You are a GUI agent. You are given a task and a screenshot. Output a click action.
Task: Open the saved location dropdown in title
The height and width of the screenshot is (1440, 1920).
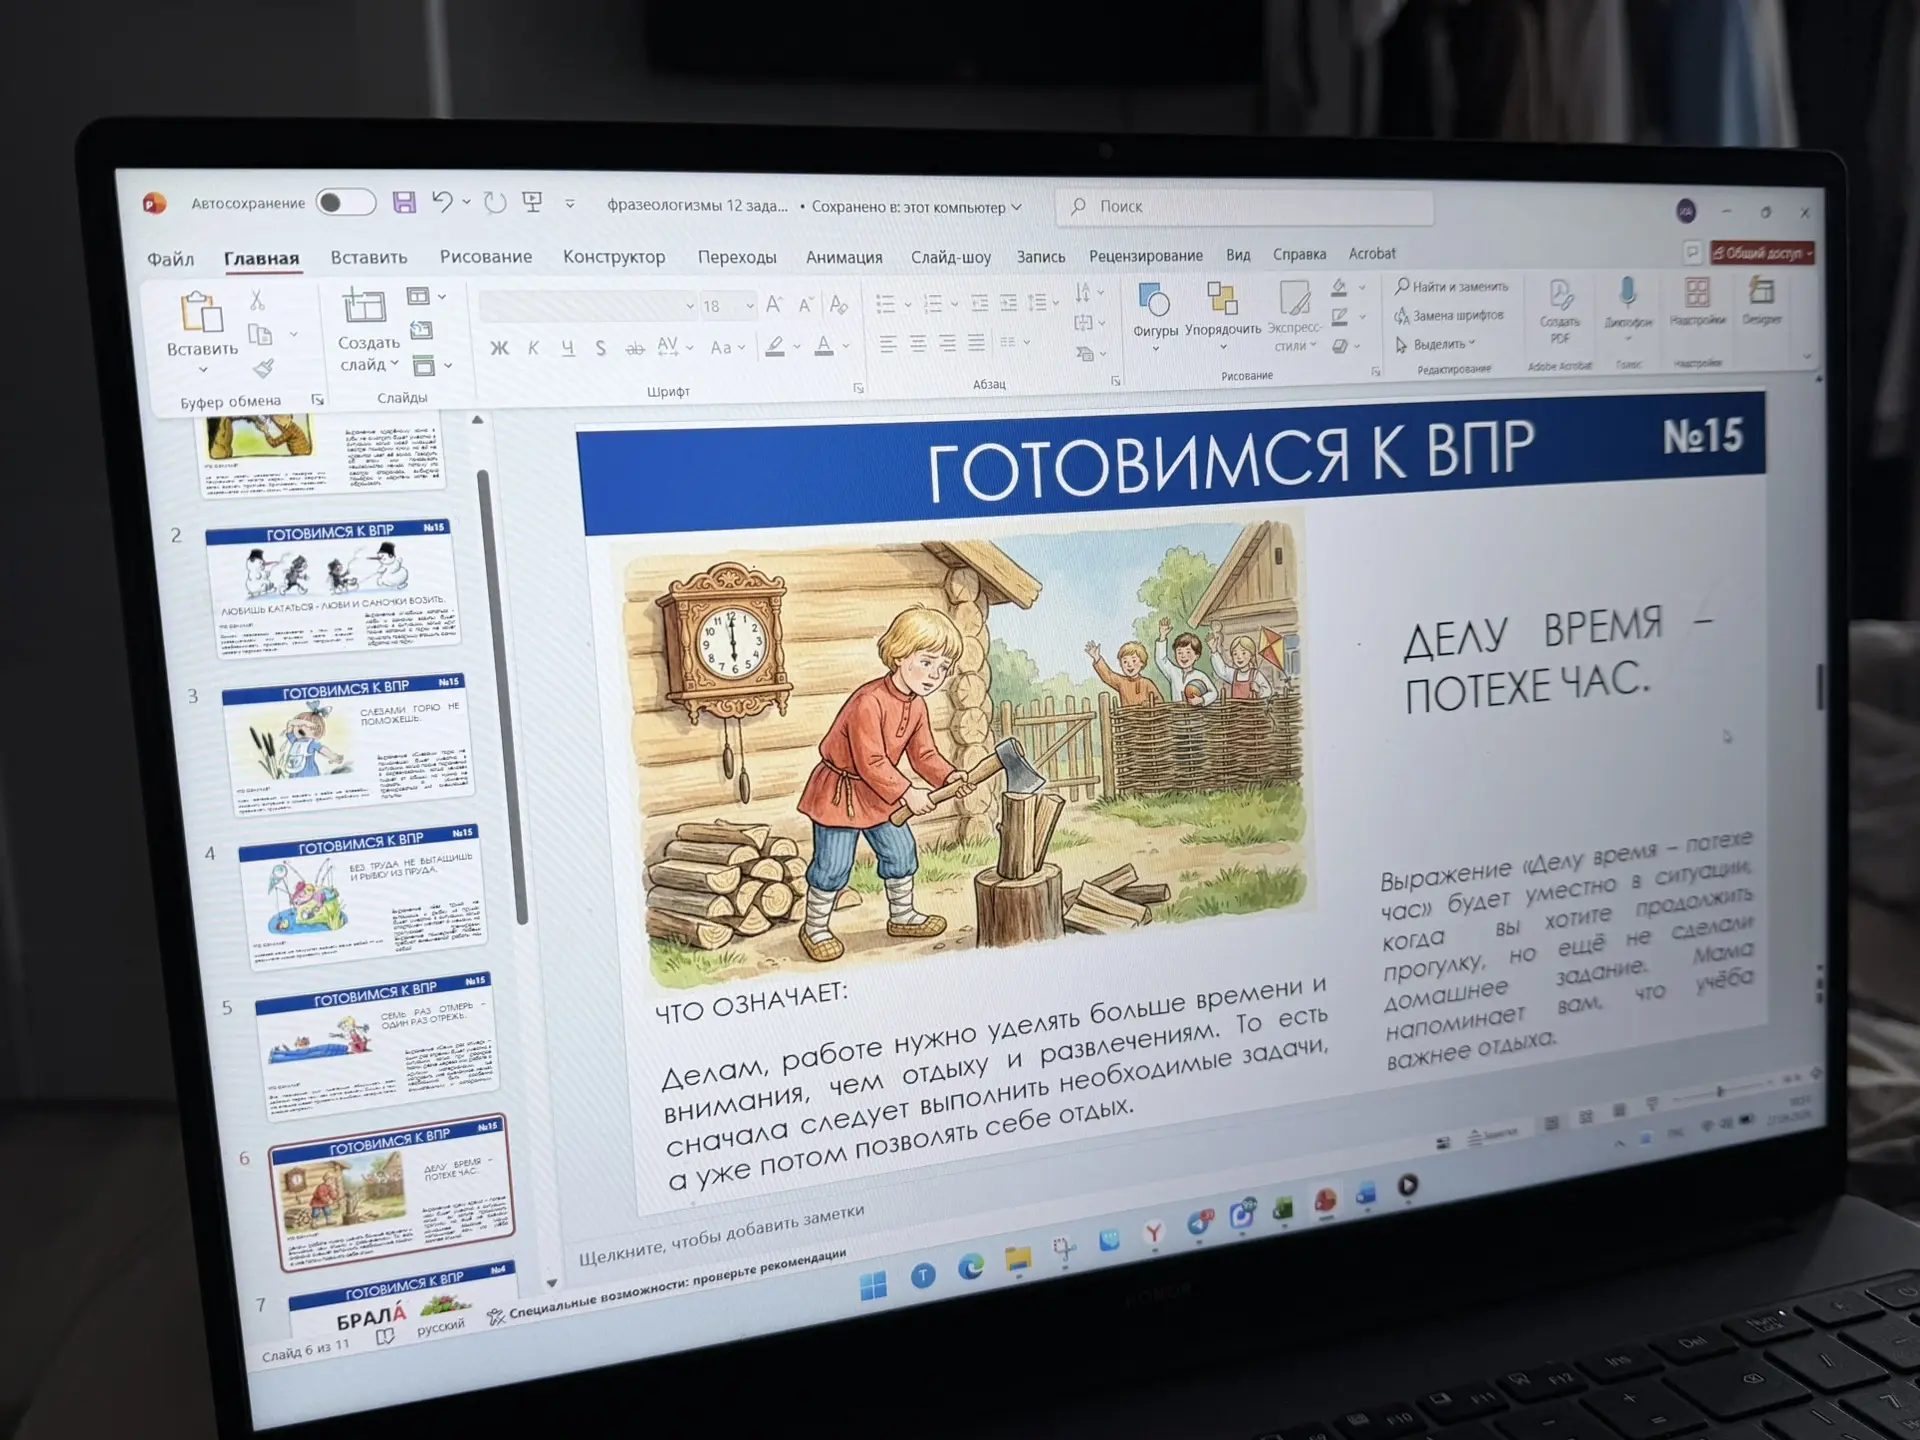point(1016,207)
